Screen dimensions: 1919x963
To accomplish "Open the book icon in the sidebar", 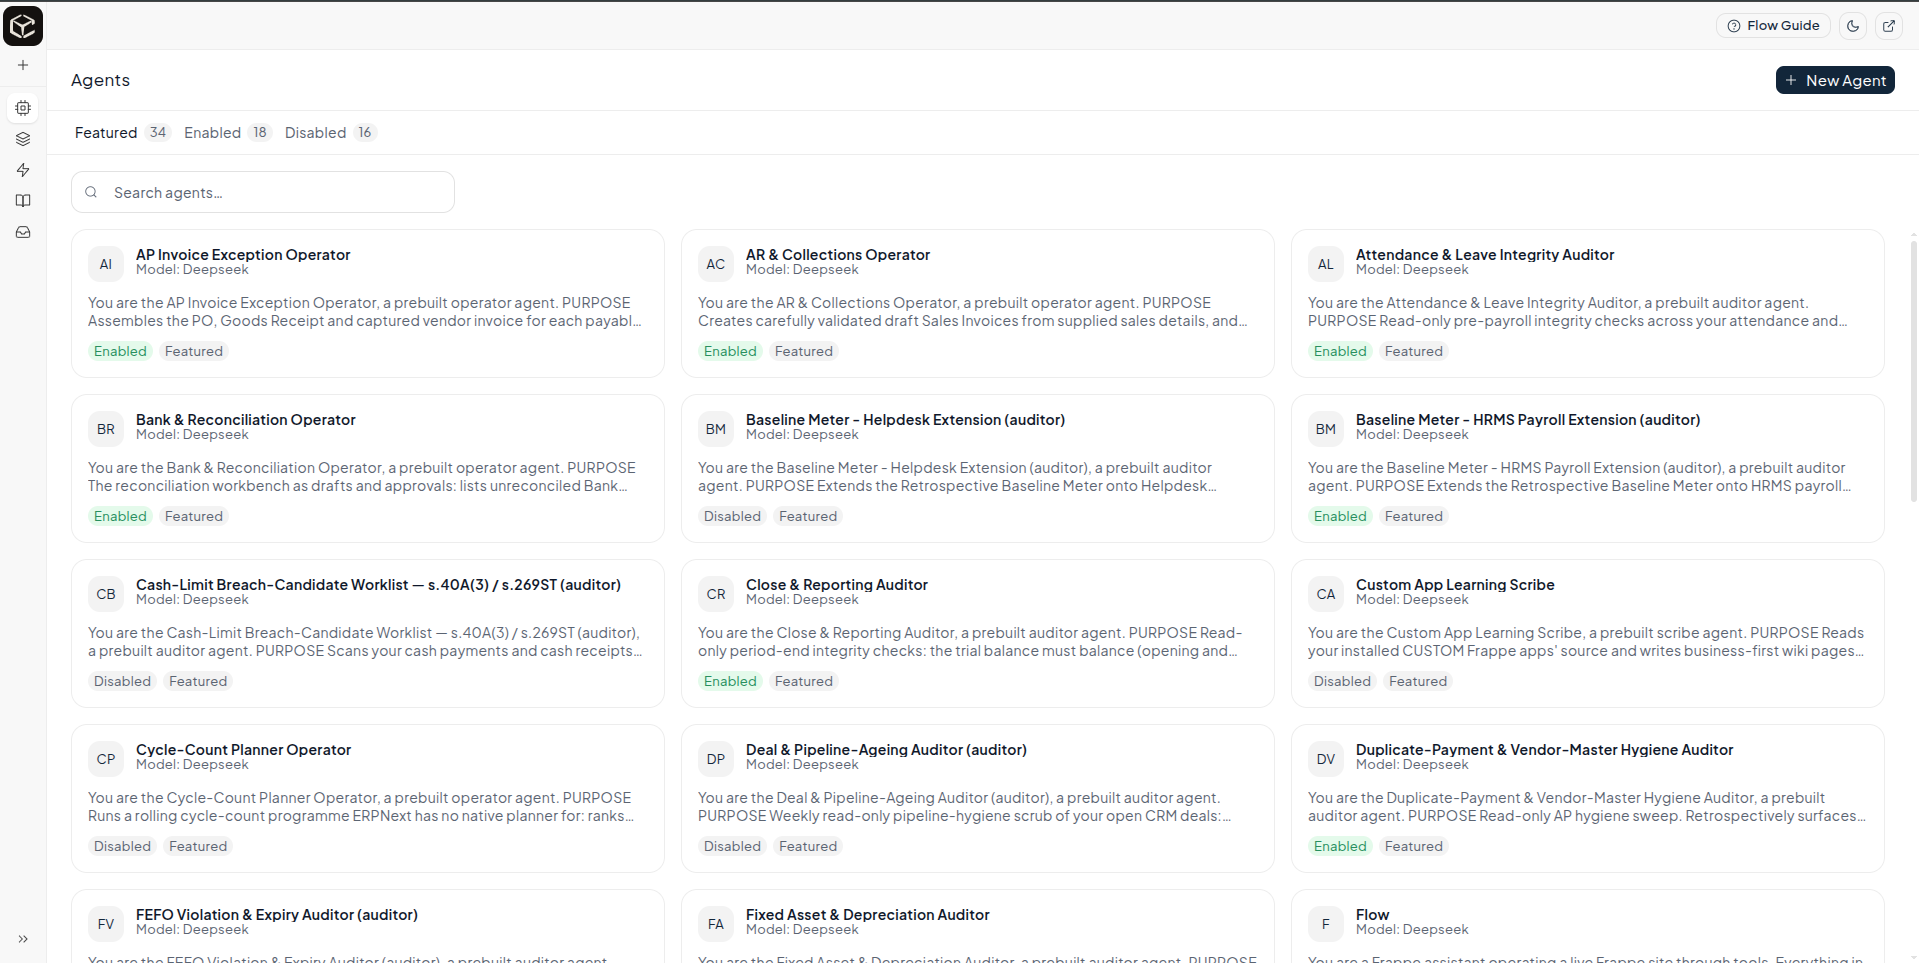I will tap(23, 201).
